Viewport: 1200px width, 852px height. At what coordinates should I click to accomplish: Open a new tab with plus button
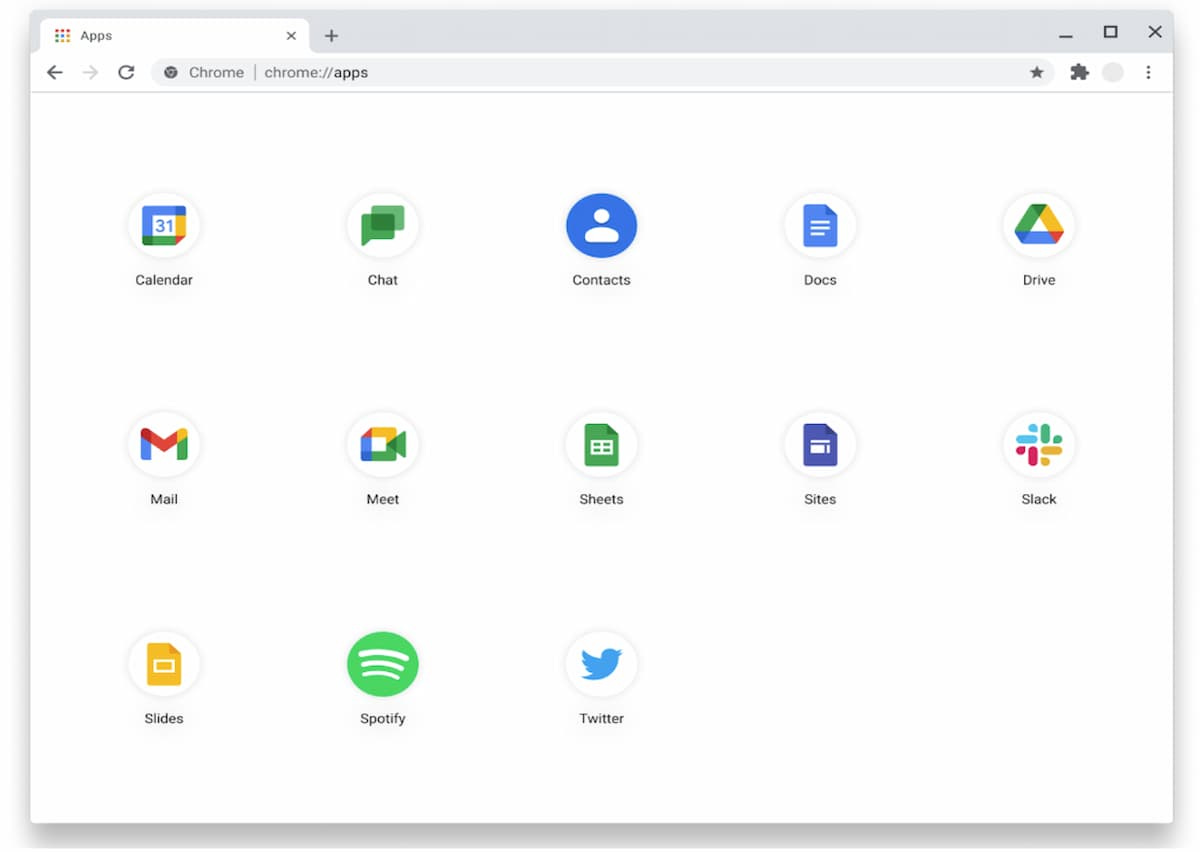331,35
